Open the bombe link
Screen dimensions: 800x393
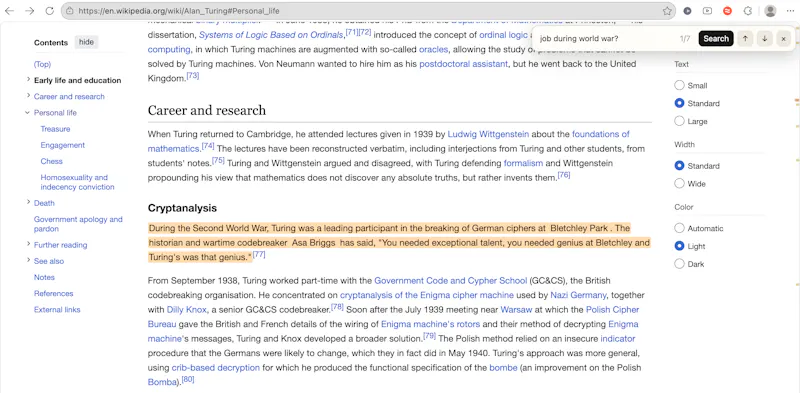click(x=503, y=368)
